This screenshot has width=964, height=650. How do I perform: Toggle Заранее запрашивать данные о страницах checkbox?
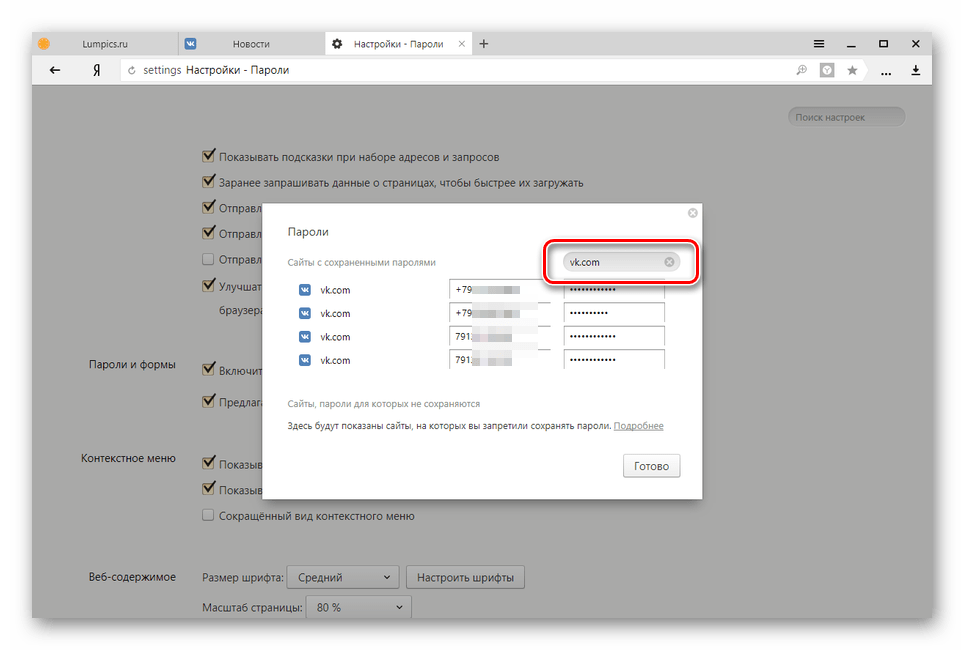point(208,182)
